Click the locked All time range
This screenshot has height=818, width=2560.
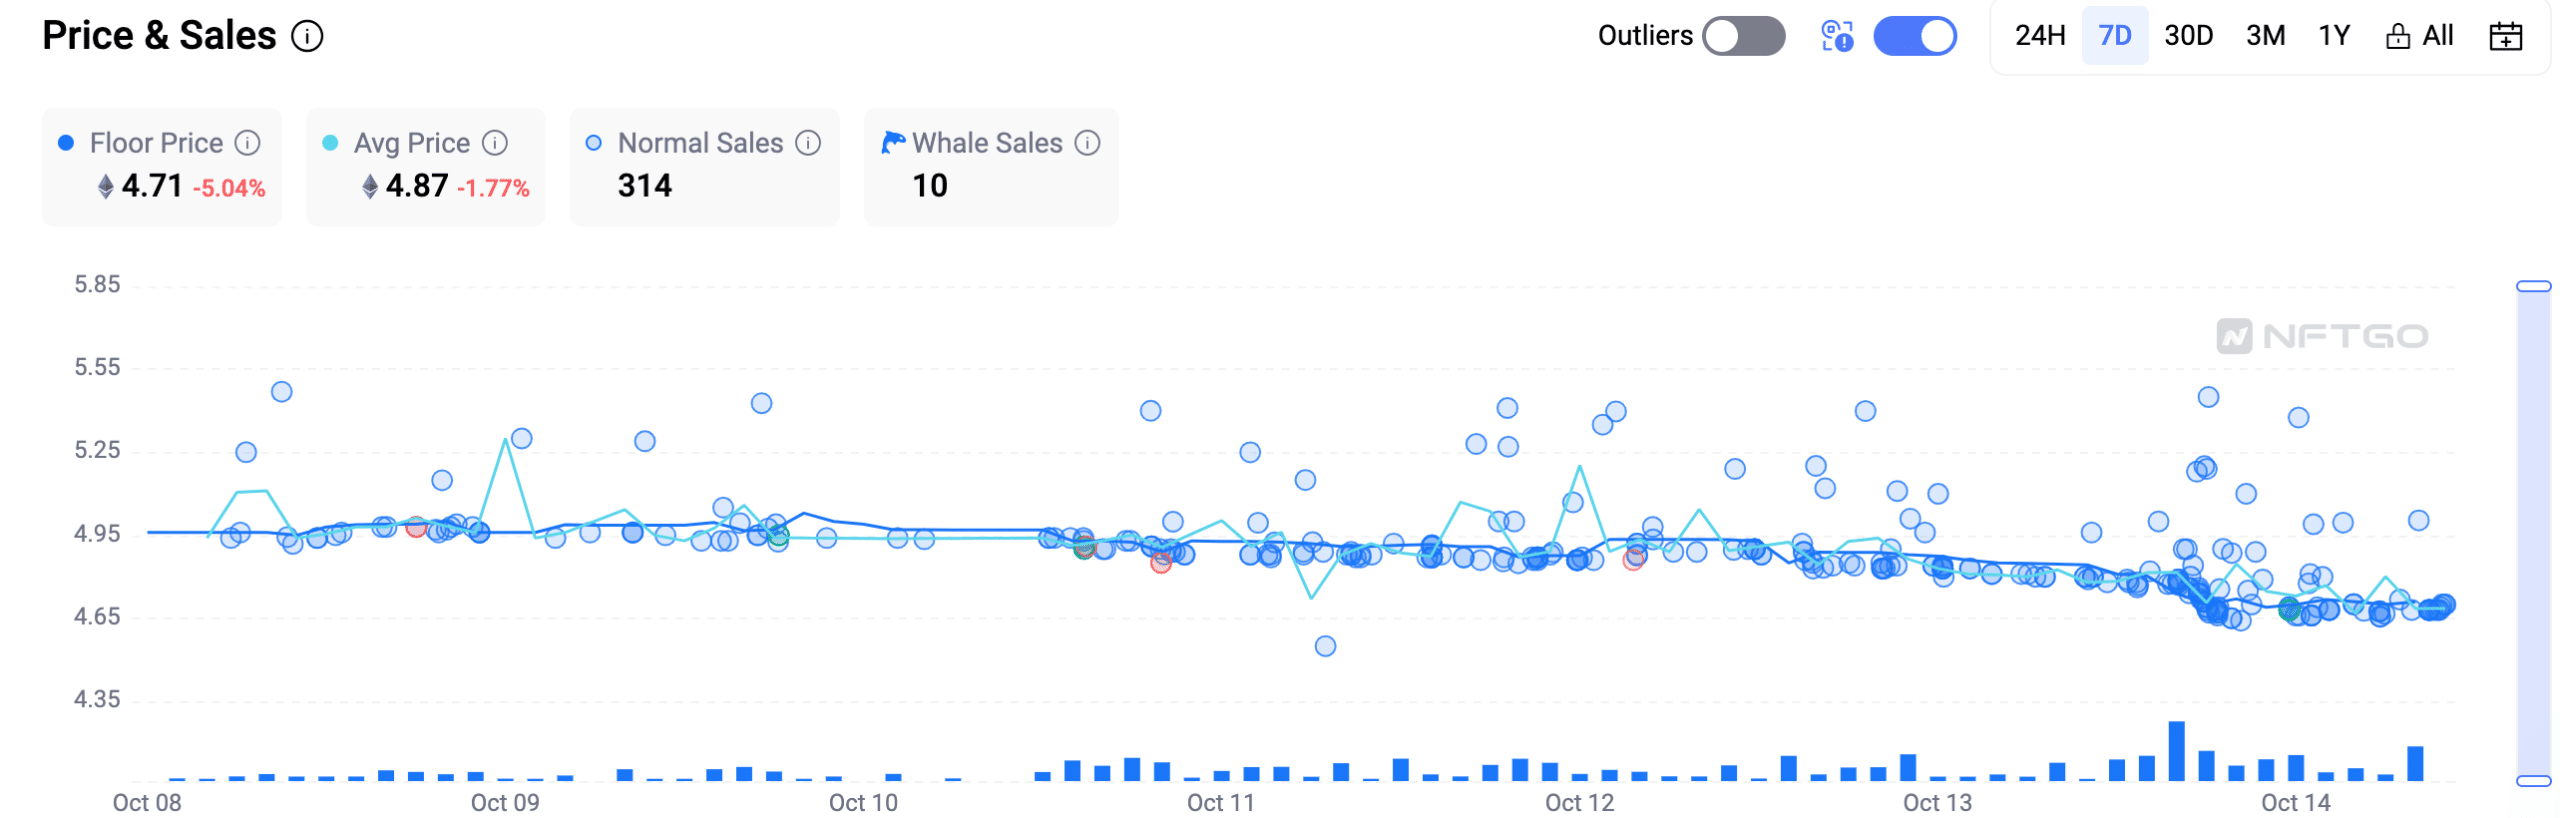pyautogui.click(x=2419, y=36)
